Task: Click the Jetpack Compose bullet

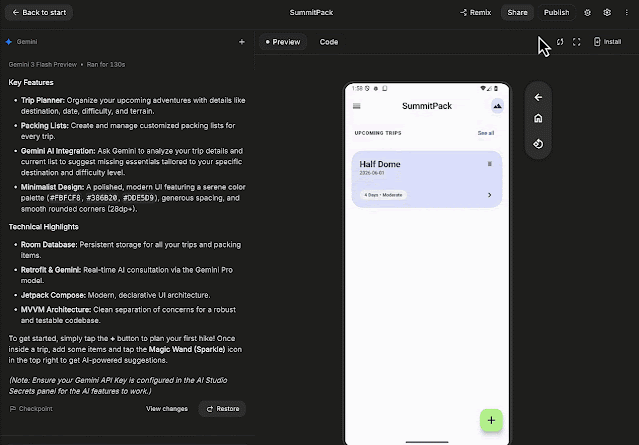Action: (116, 295)
